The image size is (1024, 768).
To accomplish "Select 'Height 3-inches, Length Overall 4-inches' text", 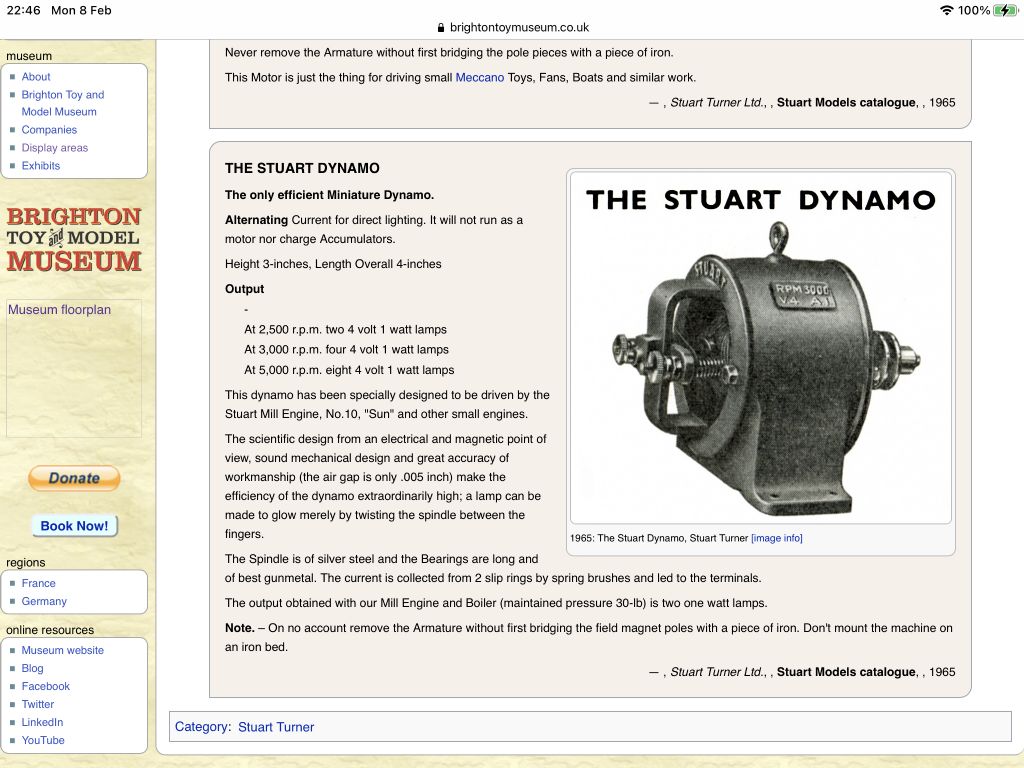I will click(x=333, y=264).
